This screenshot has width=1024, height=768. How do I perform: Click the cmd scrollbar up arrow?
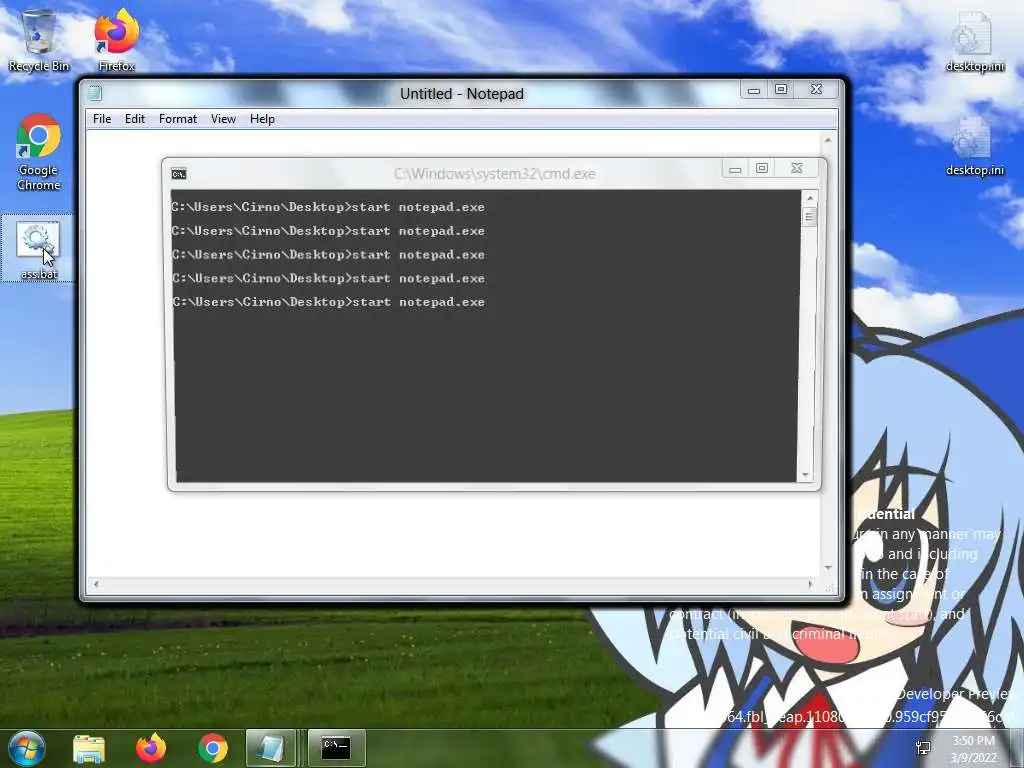(810, 198)
